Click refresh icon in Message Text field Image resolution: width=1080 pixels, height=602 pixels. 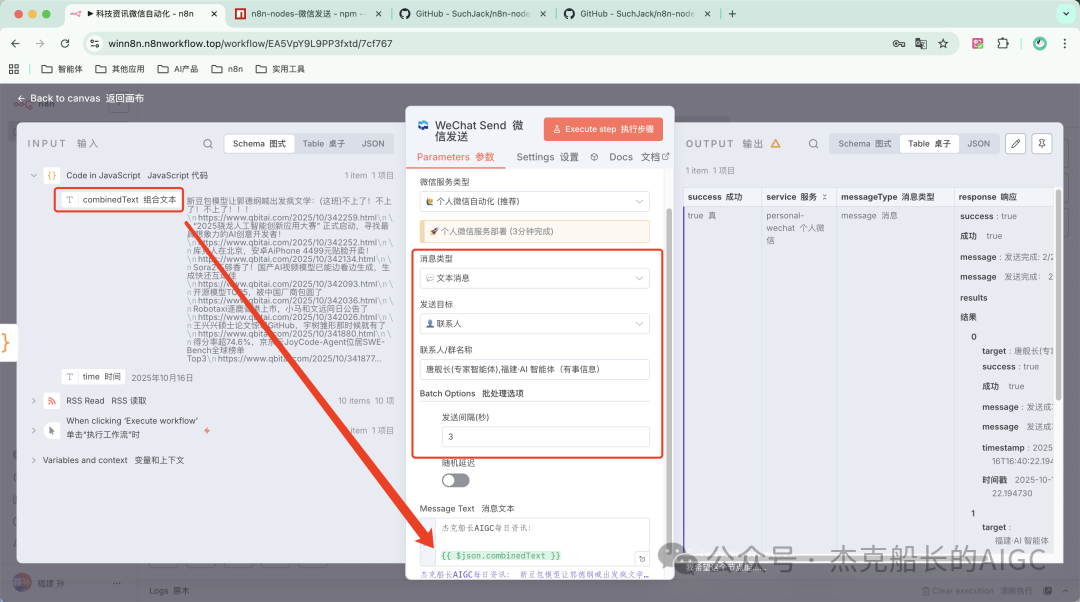click(x=642, y=559)
